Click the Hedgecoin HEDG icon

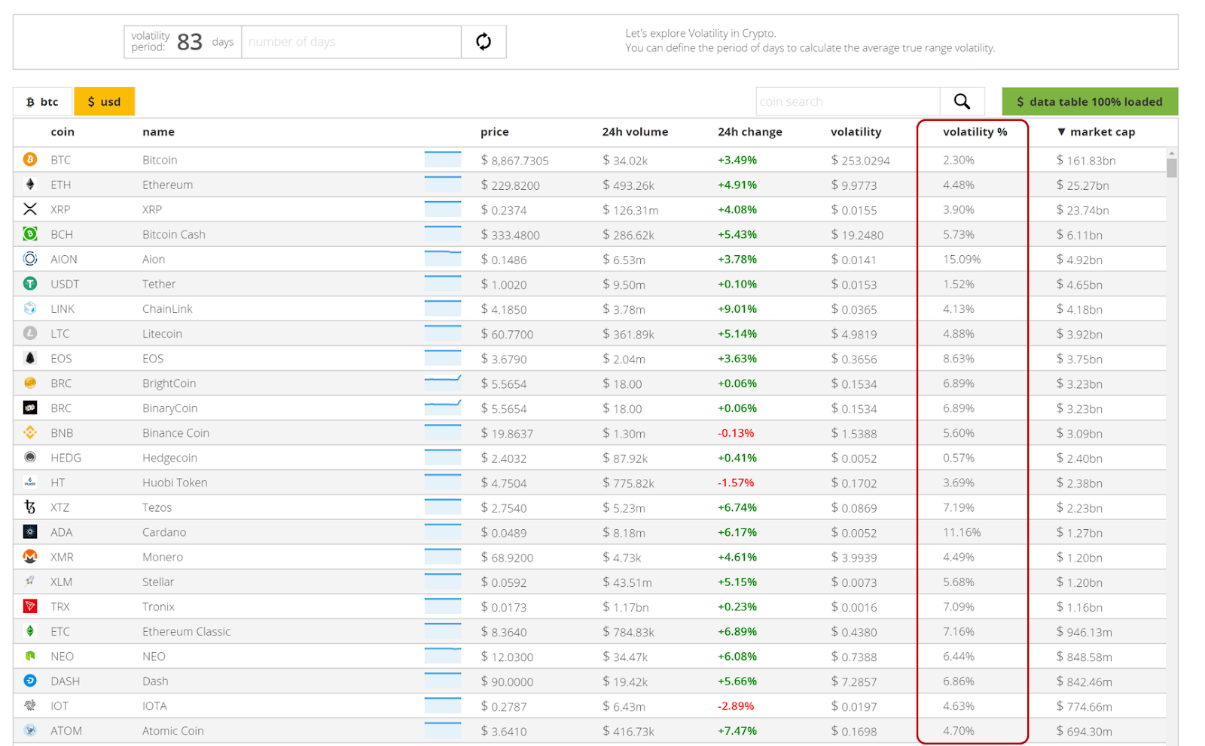coord(30,458)
